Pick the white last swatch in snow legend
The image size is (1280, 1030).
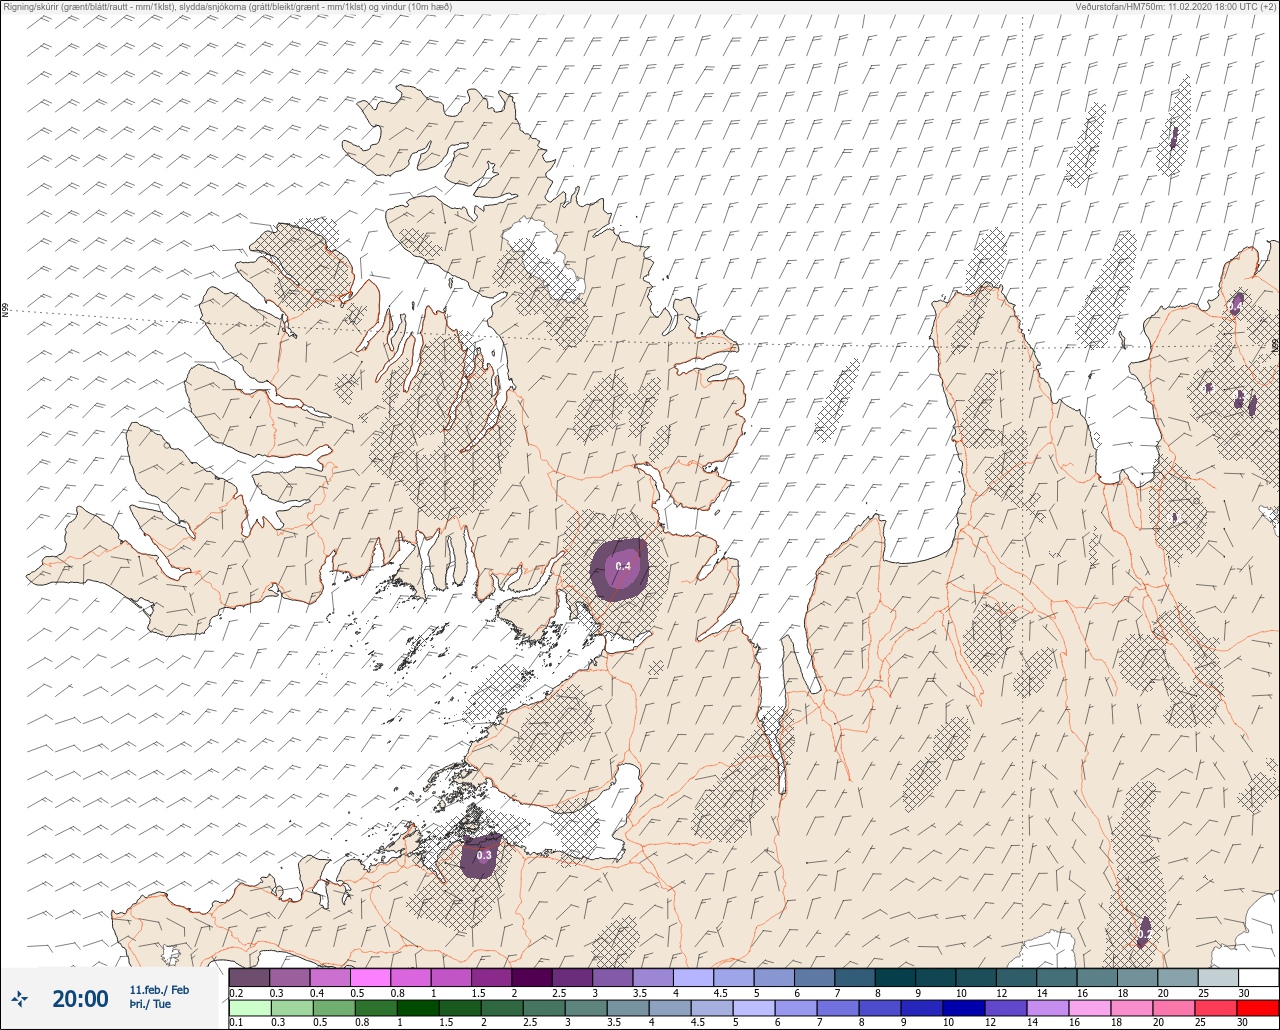(x=1258, y=977)
